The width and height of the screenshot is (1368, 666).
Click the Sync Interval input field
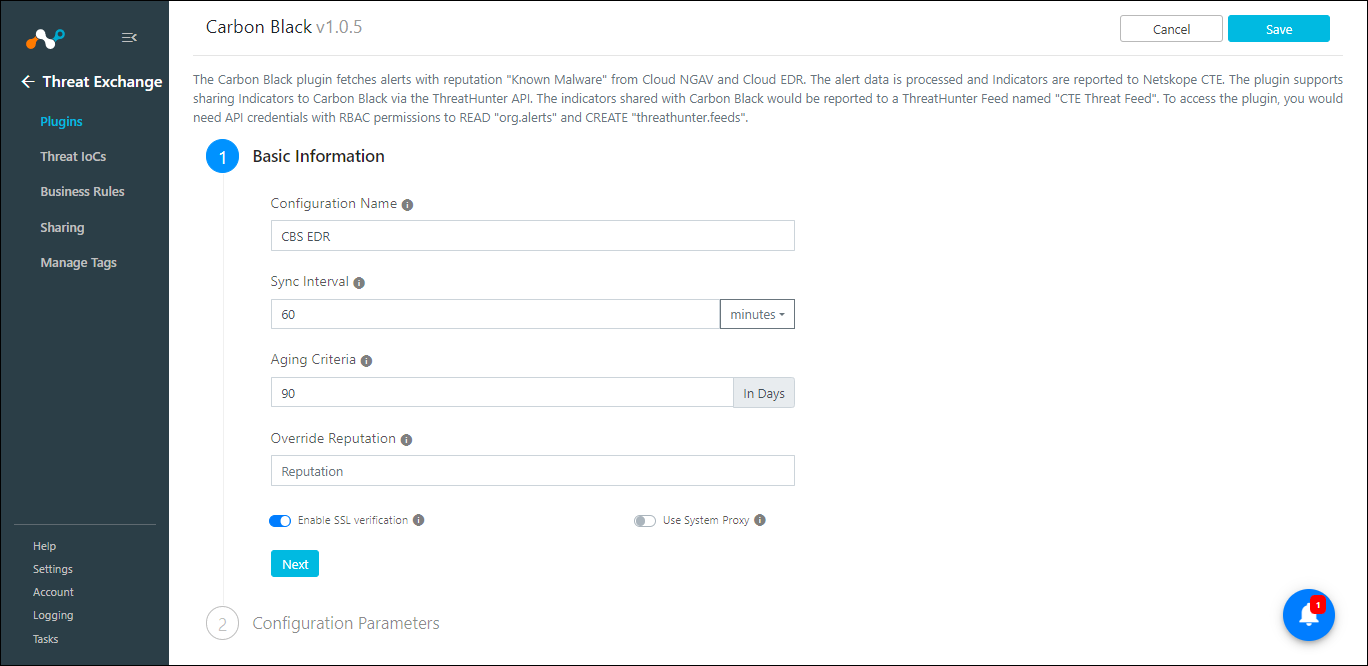(495, 314)
